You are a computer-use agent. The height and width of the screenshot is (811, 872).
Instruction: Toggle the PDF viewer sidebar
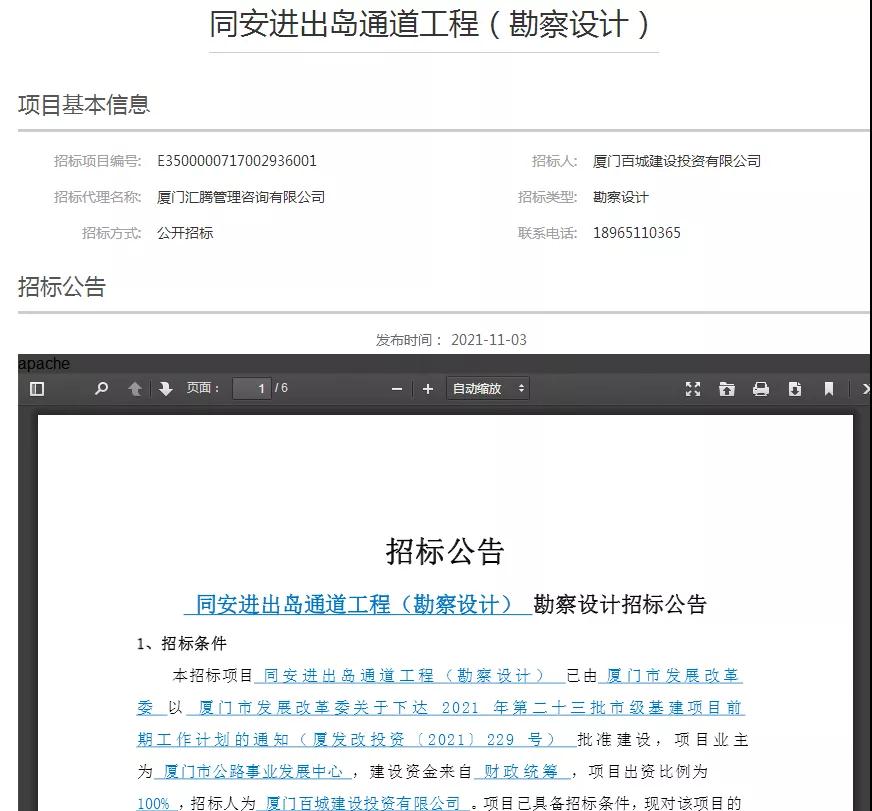coord(37,389)
